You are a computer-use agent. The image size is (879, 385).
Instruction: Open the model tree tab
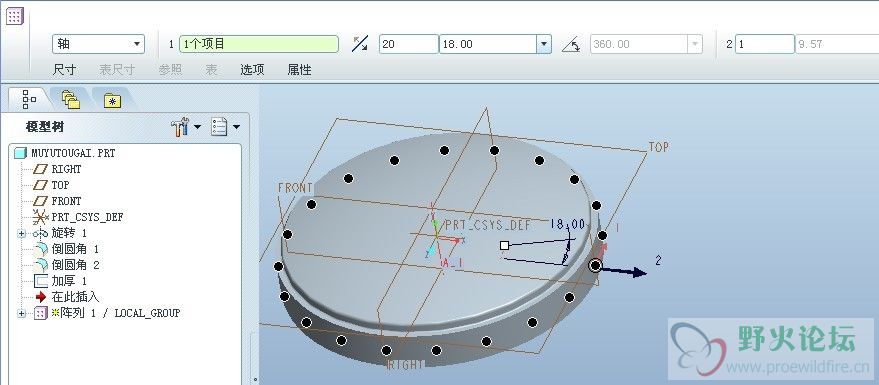click(28, 99)
